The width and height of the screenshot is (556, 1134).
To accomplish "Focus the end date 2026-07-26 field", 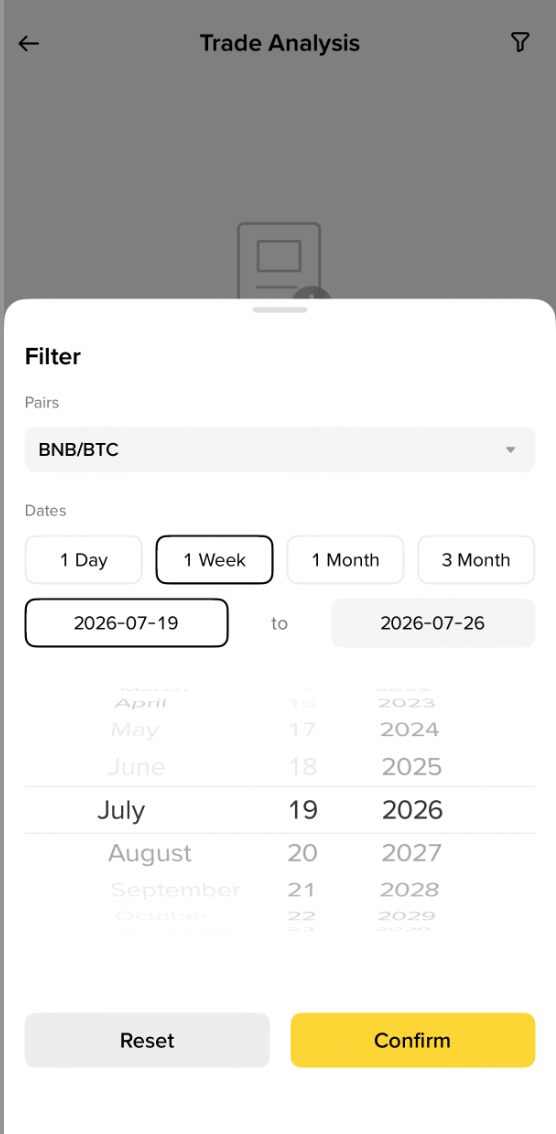I will pyautogui.click(x=433, y=623).
